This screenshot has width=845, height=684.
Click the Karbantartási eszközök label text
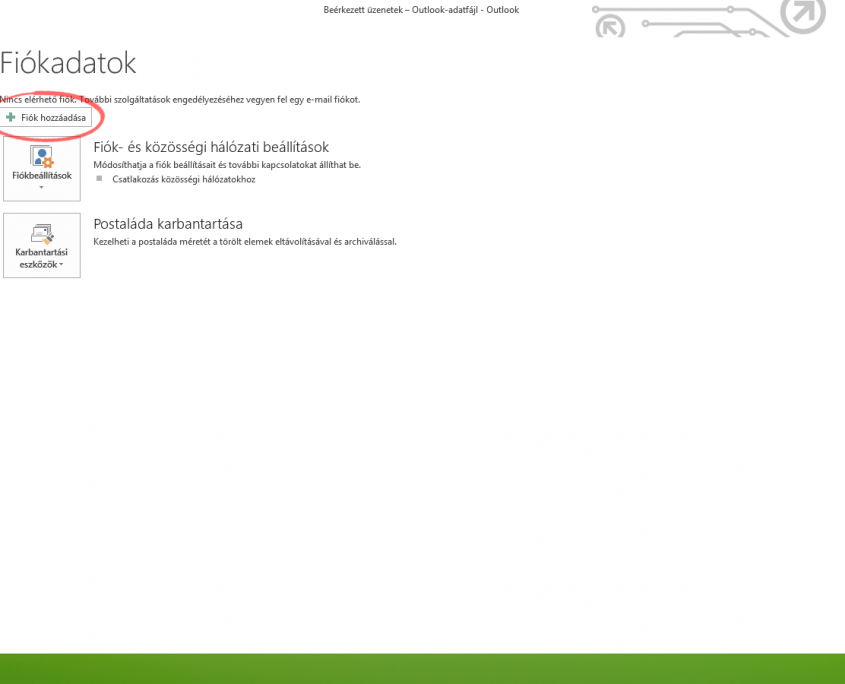coord(42,258)
